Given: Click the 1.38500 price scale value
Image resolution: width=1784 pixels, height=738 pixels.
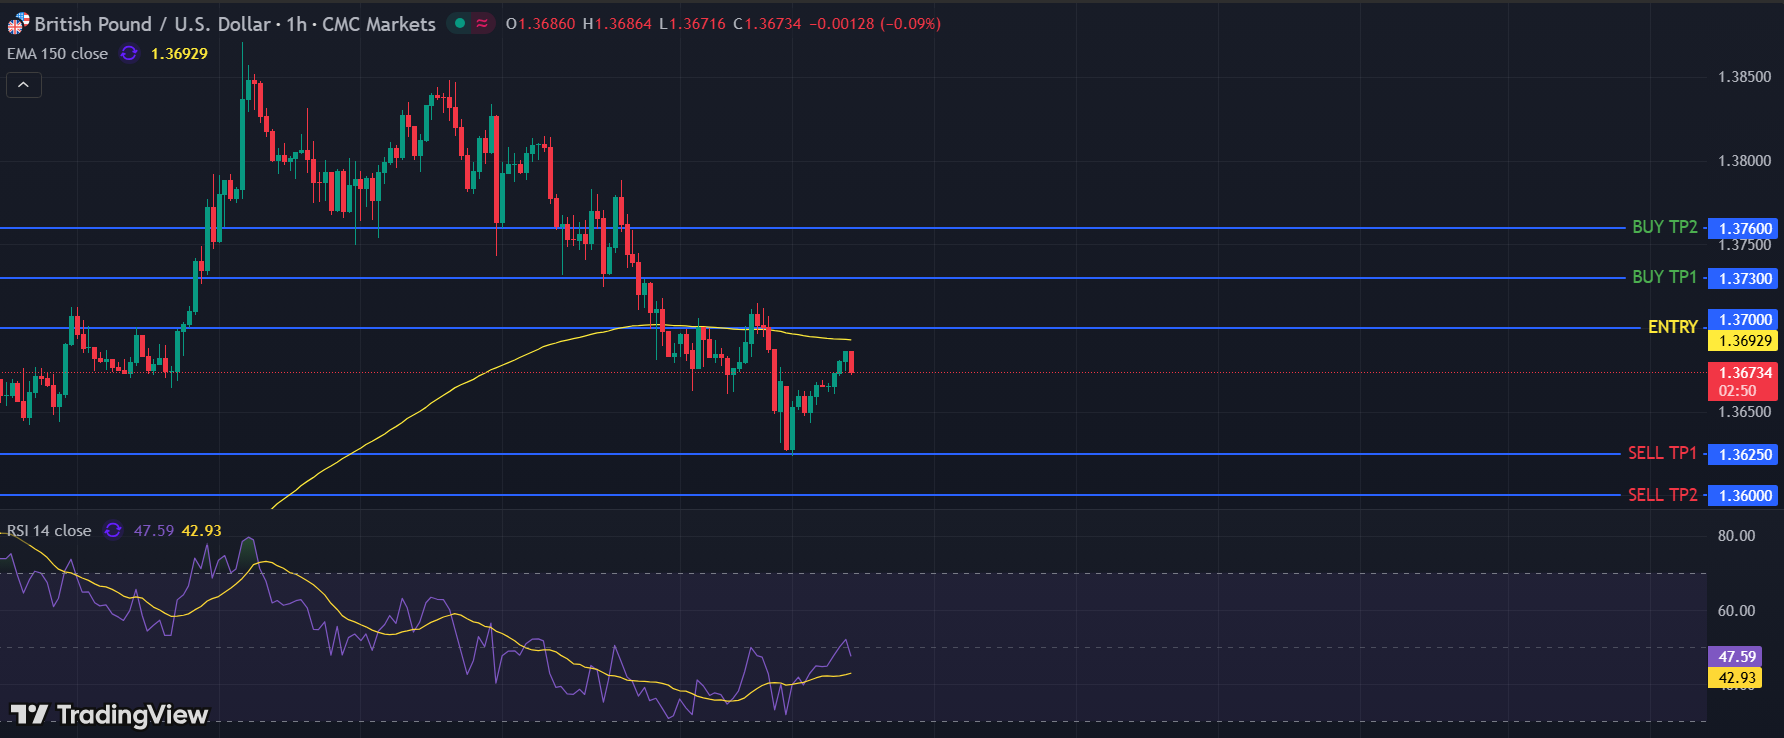Looking at the screenshot, I should coord(1743,77).
